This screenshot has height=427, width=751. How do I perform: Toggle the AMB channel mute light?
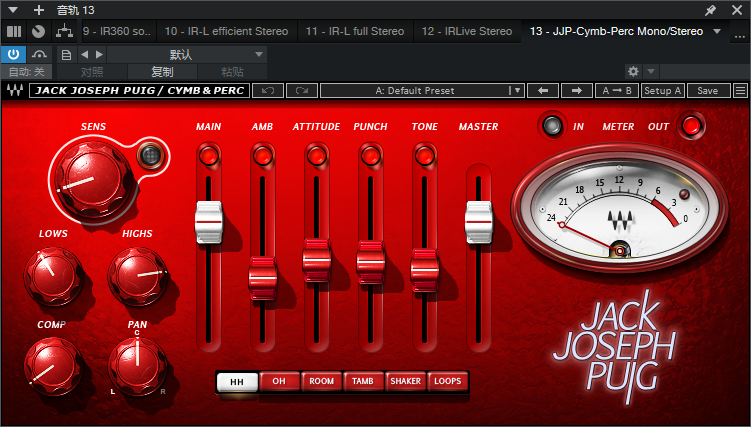click(x=262, y=156)
